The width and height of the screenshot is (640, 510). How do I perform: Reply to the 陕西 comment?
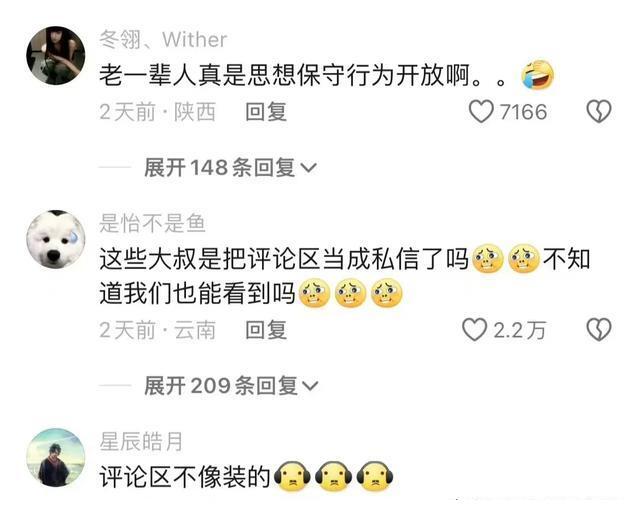click(266, 112)
